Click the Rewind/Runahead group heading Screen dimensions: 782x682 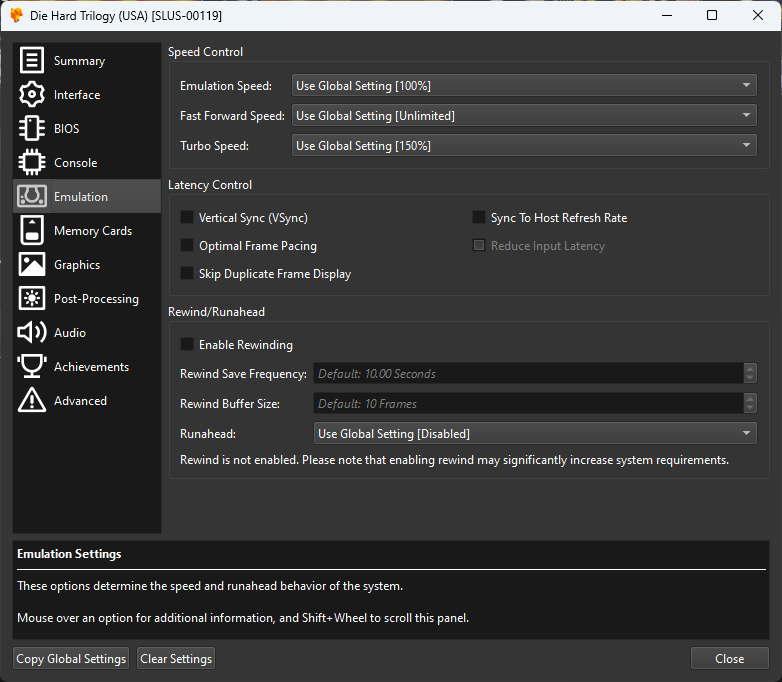(x=216, y=312)
